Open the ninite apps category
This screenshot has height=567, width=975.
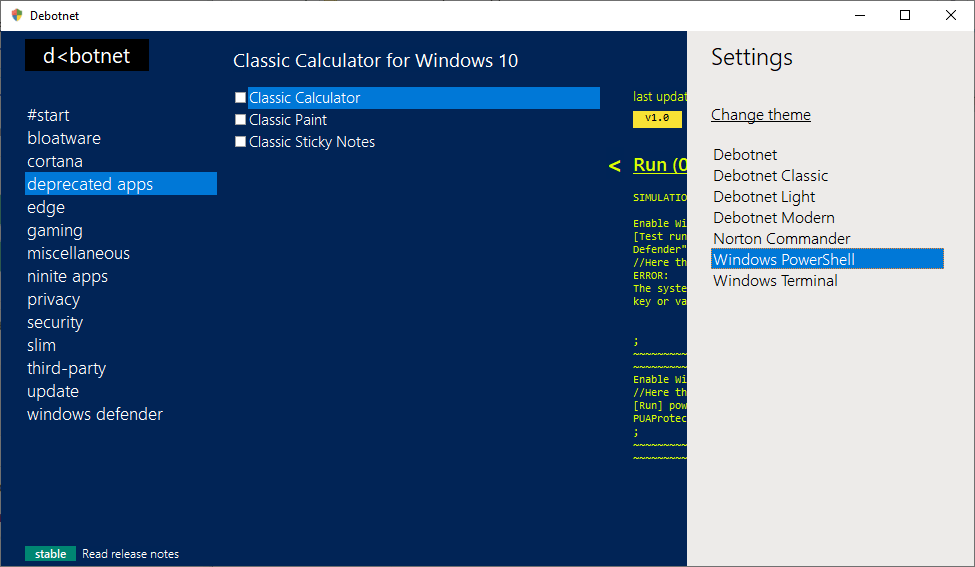[x=67, y=276]
